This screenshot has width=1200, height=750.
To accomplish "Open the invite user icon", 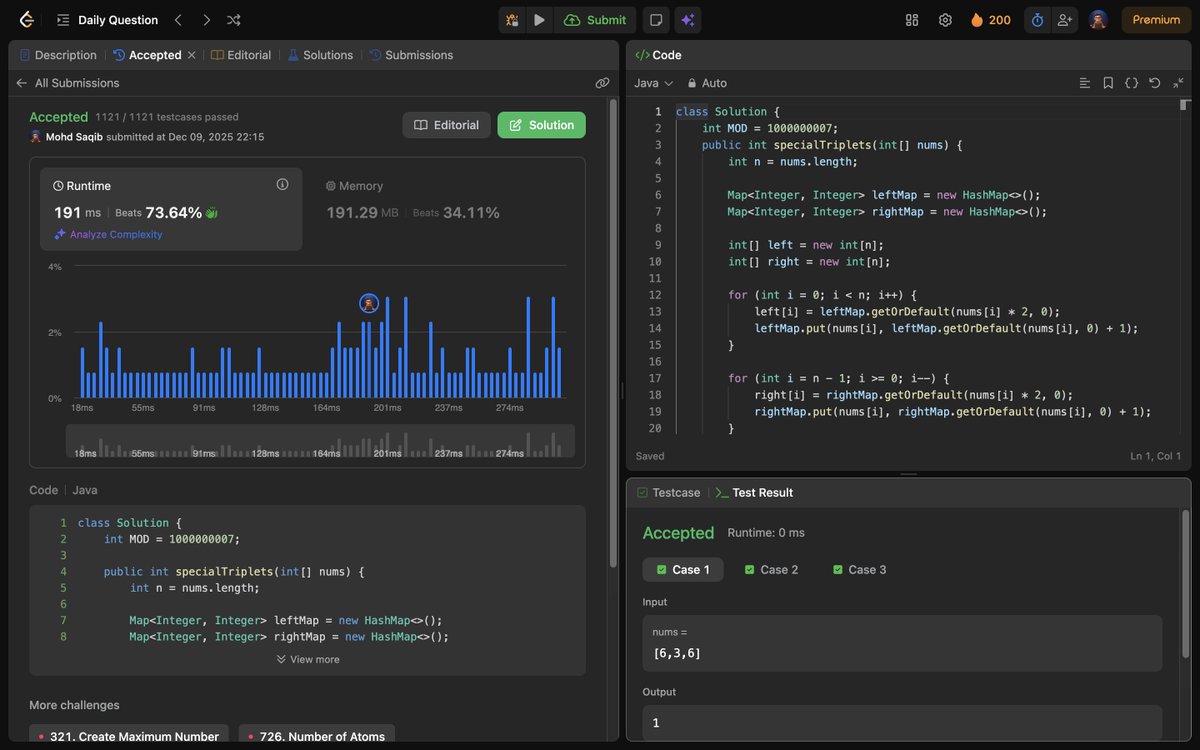I will tap(1064, 20).
